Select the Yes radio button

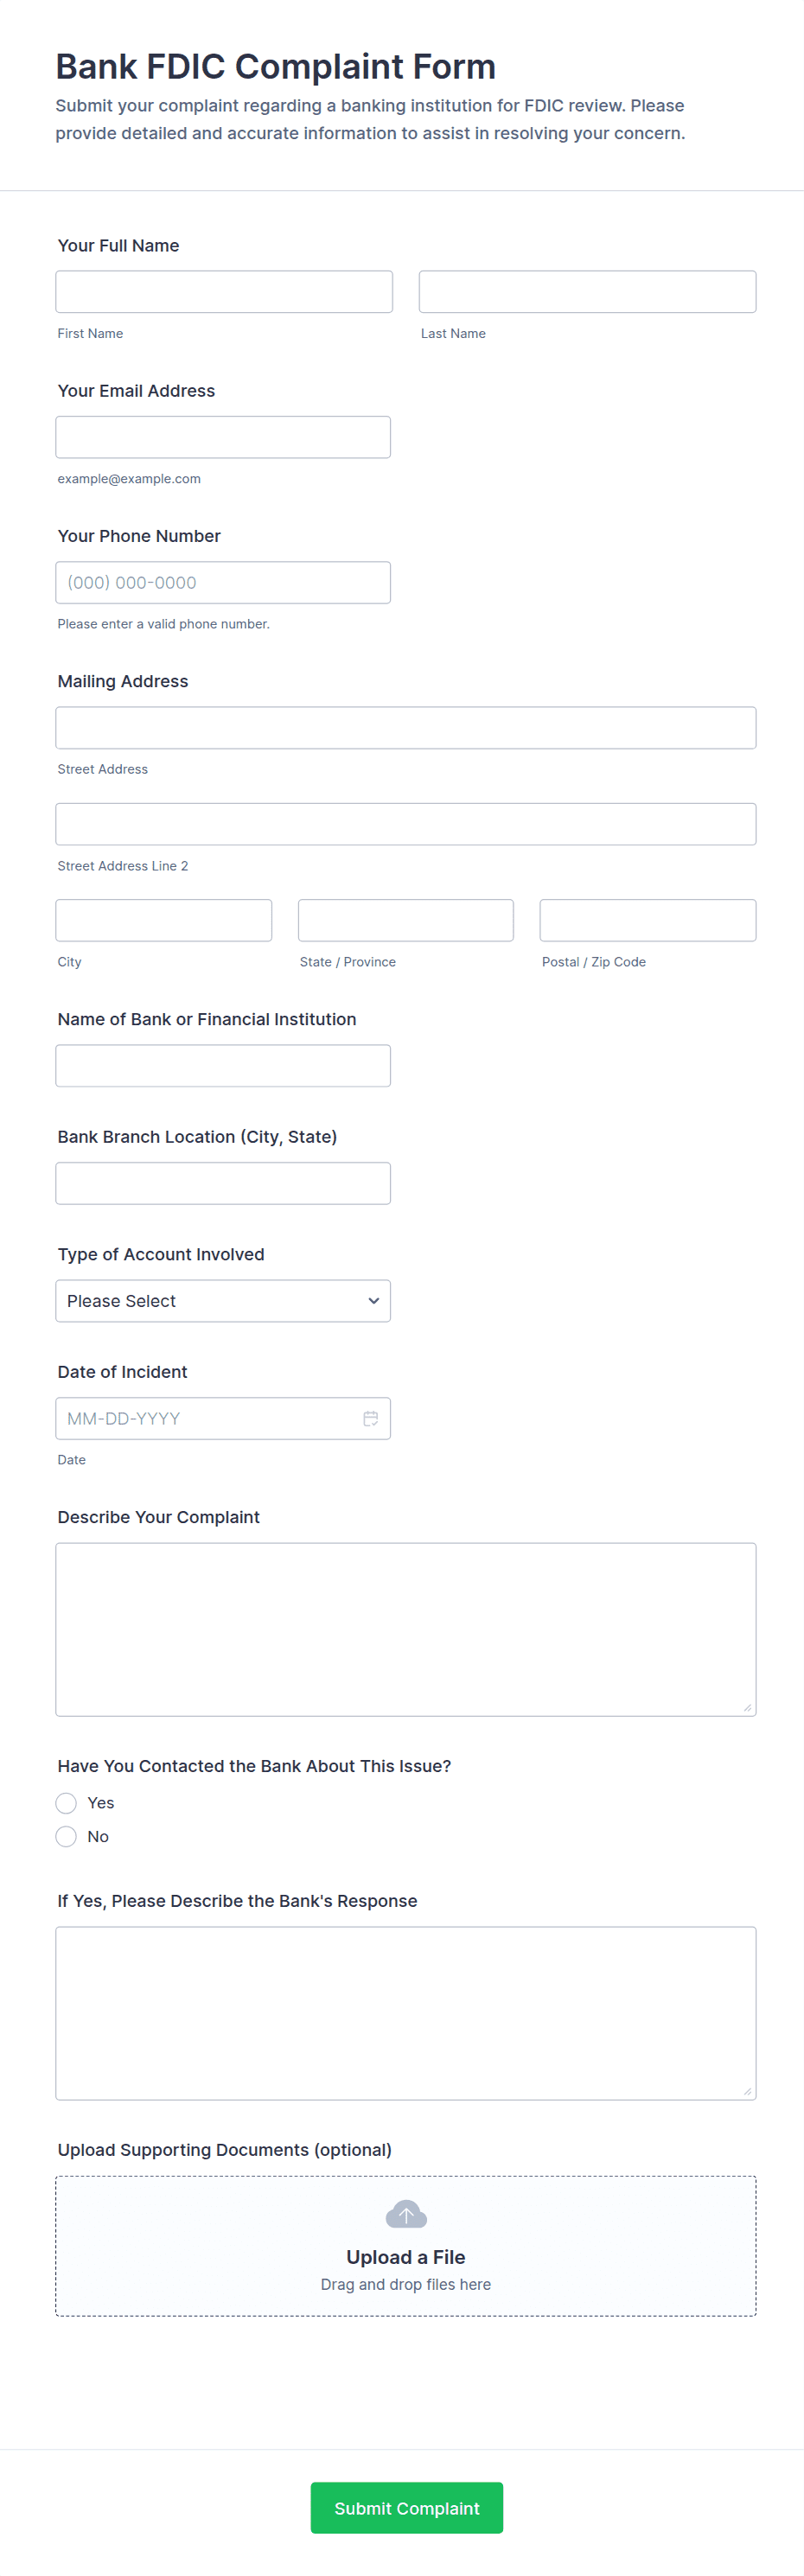coord(66,1802)
